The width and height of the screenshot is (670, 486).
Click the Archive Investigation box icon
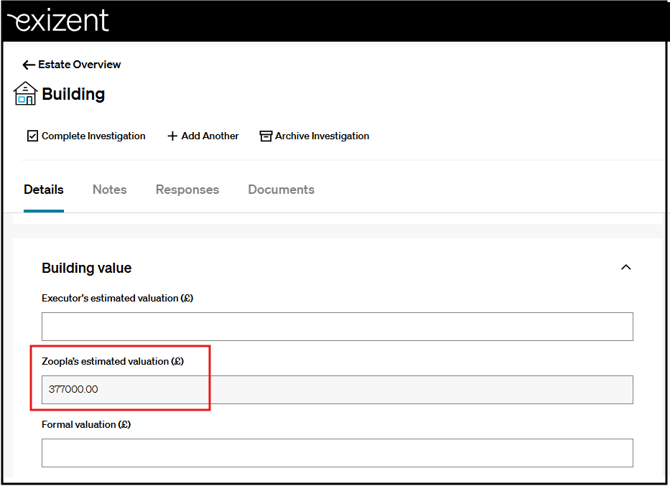pos(266,136)
